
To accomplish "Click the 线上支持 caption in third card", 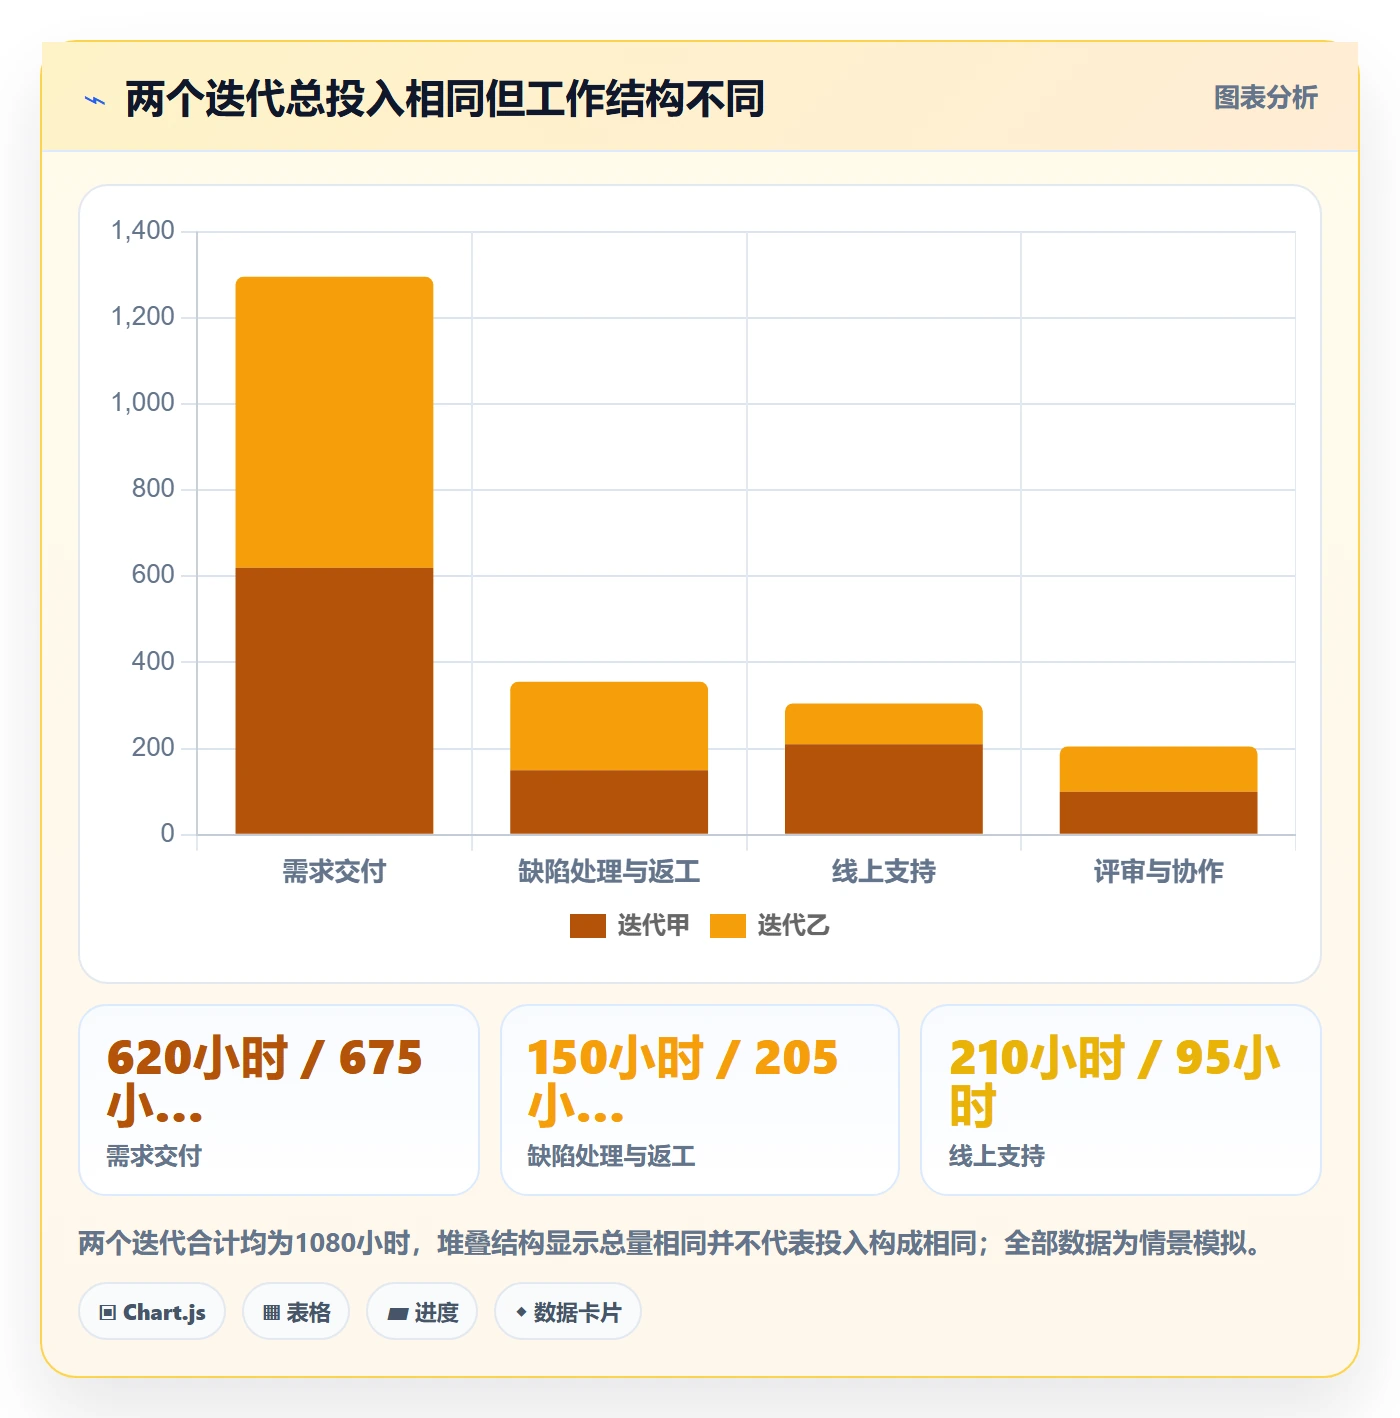I will click(x=997, y=1156).
